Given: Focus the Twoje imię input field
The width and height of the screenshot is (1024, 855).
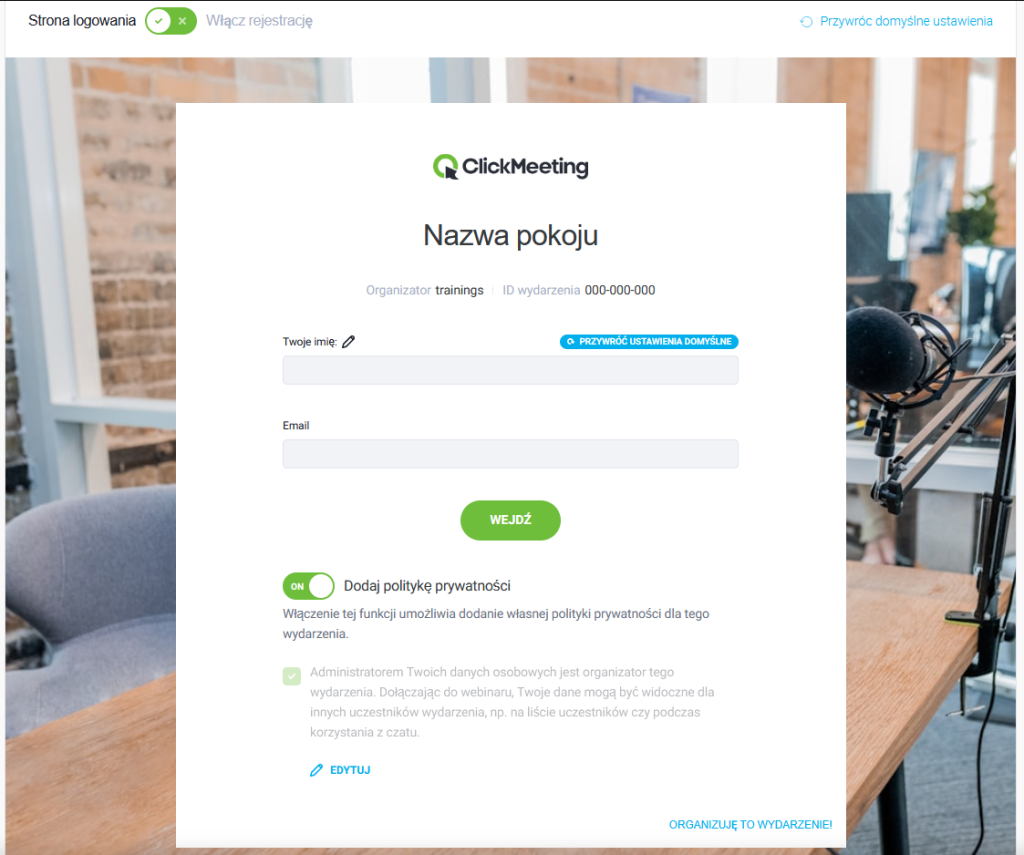Looking at the screenshot, I should pos(511,370).
